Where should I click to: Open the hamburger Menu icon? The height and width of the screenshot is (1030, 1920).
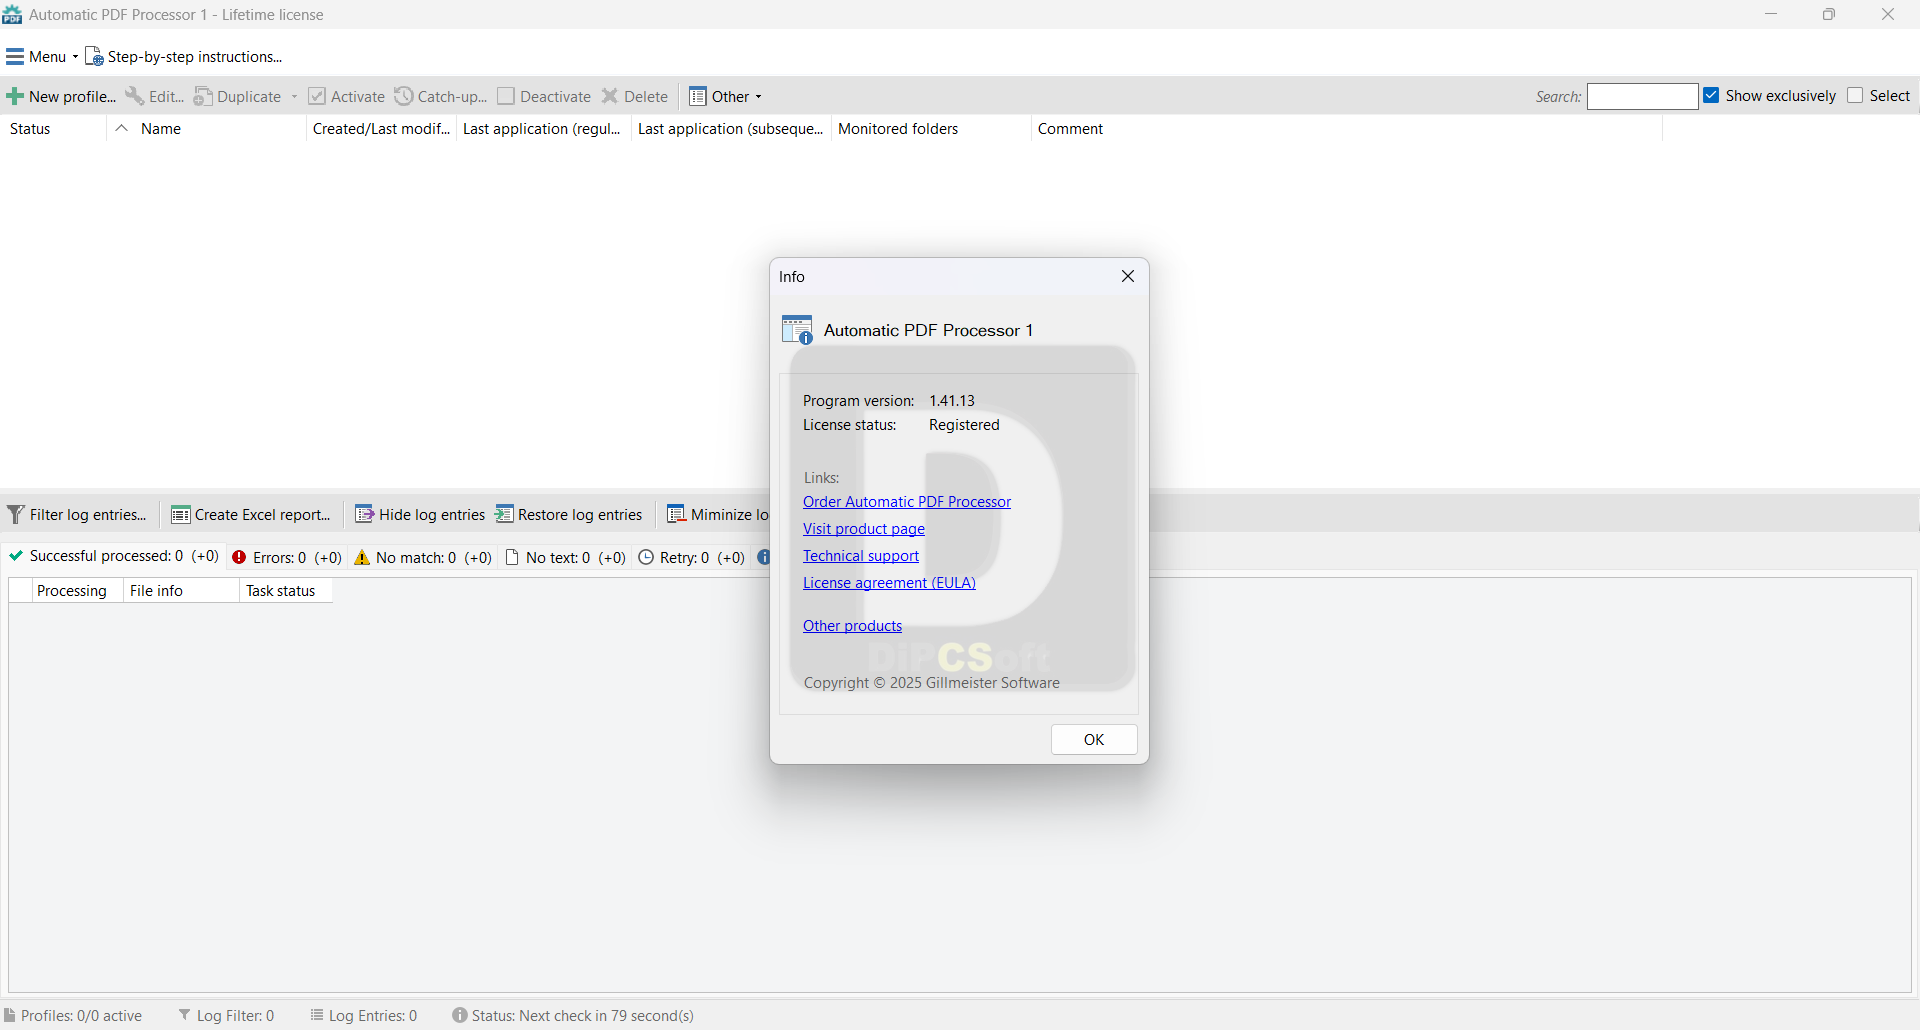[x=15, y=57]
